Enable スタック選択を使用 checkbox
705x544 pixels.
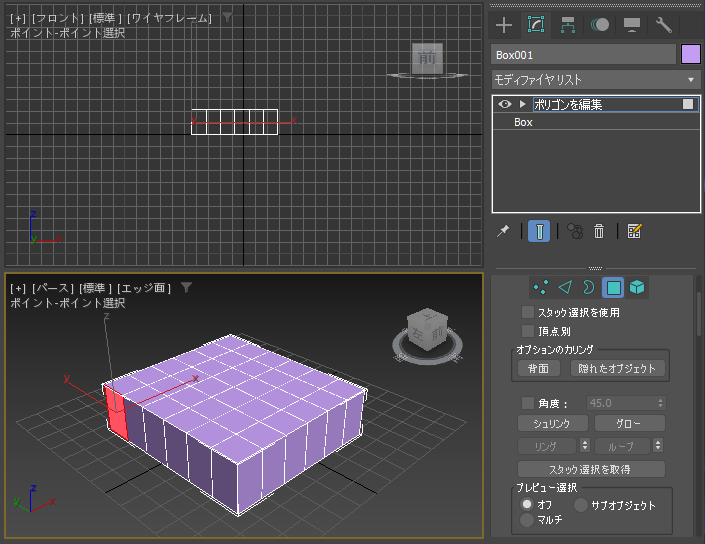coord(527,312)
